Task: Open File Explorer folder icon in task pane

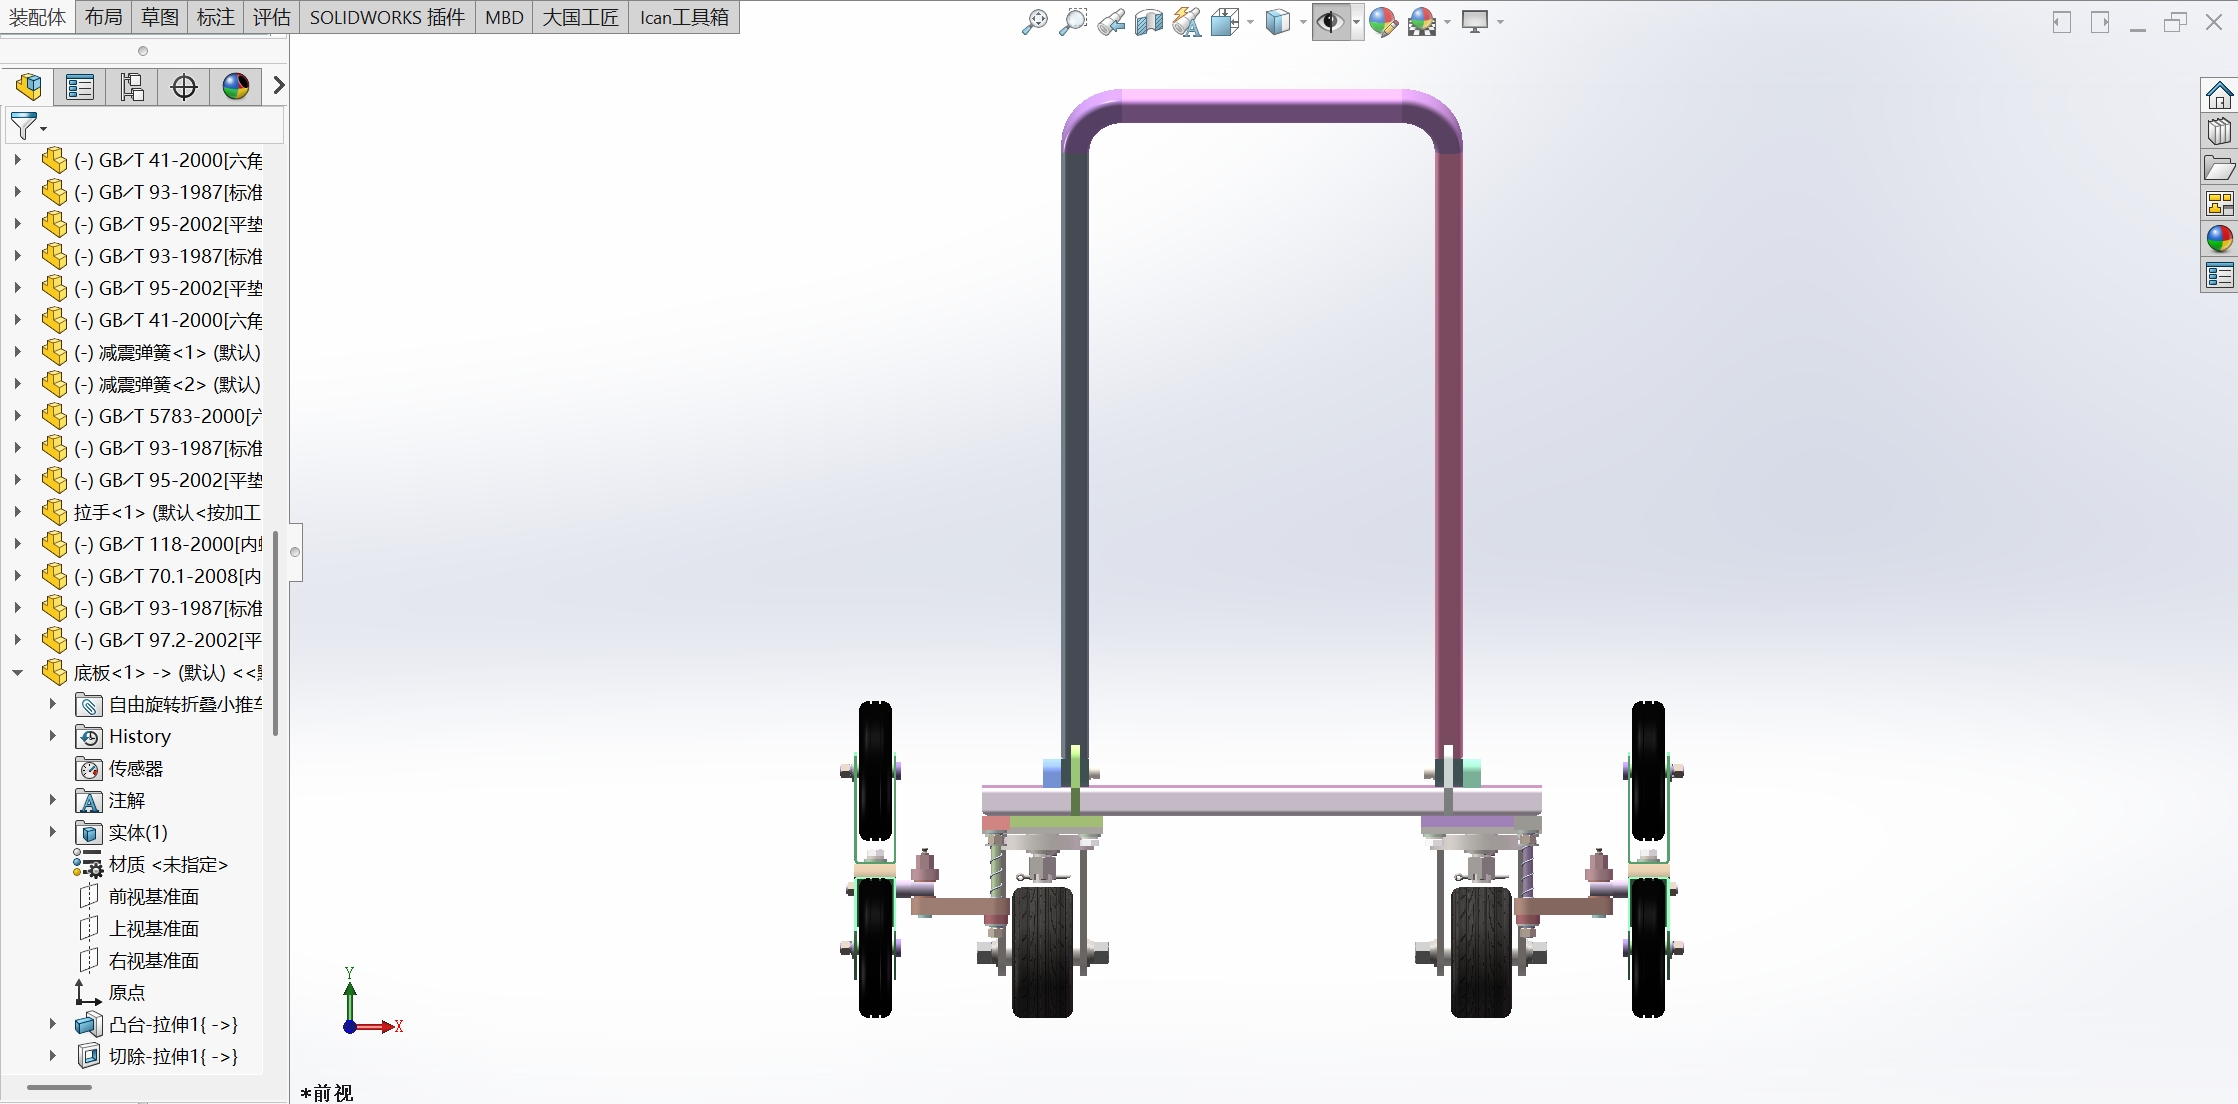Action: tap(2219, 168)
